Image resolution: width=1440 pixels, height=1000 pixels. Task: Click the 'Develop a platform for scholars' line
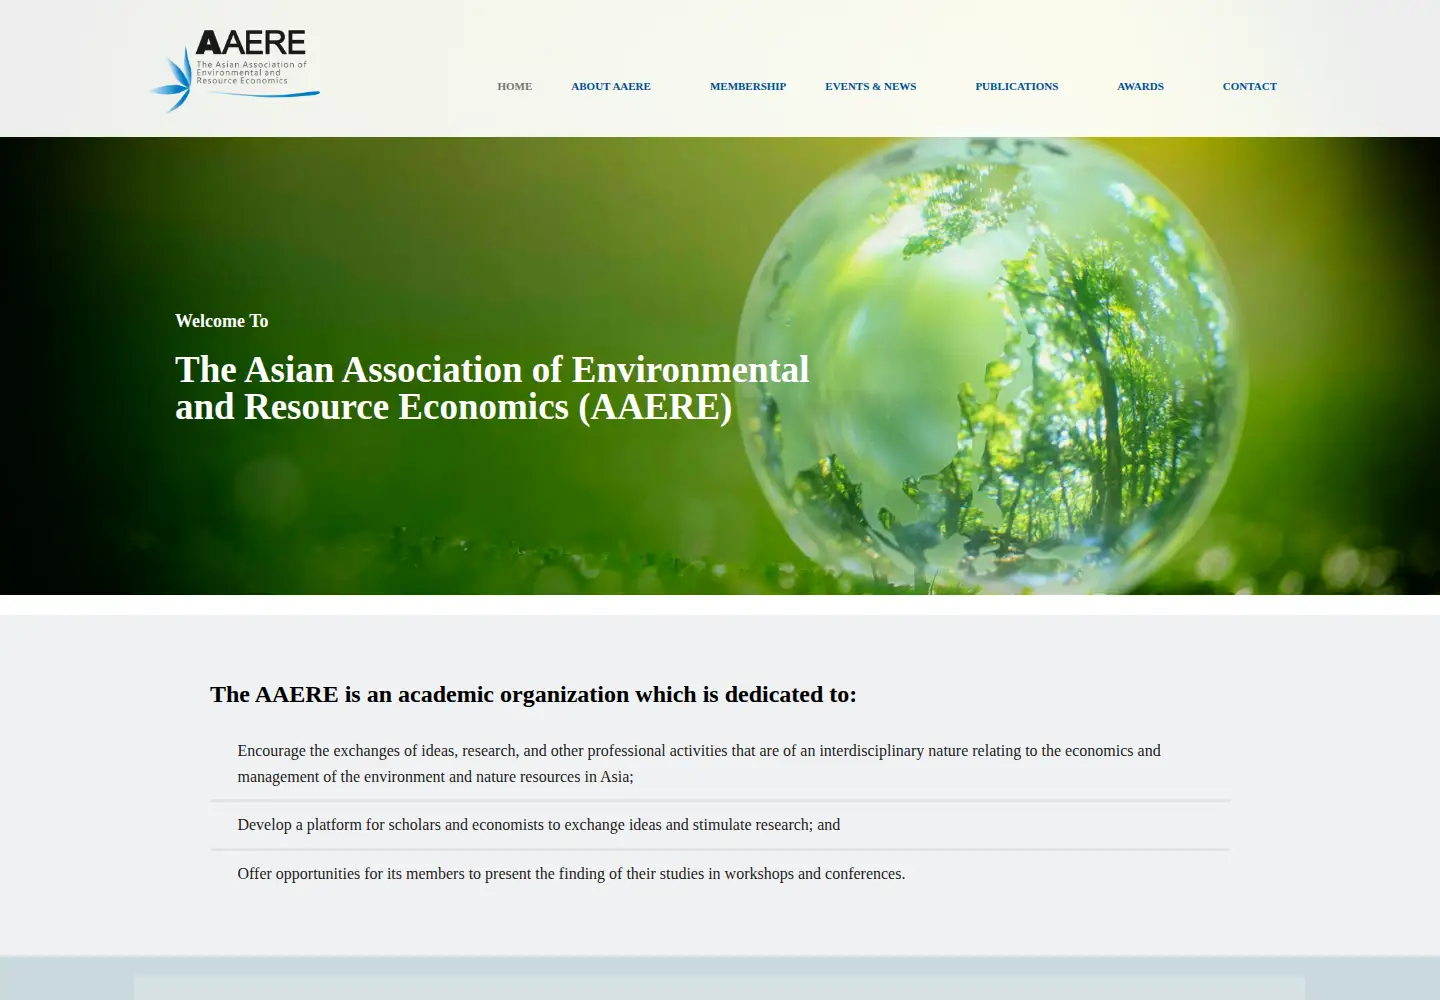[538, 825]
